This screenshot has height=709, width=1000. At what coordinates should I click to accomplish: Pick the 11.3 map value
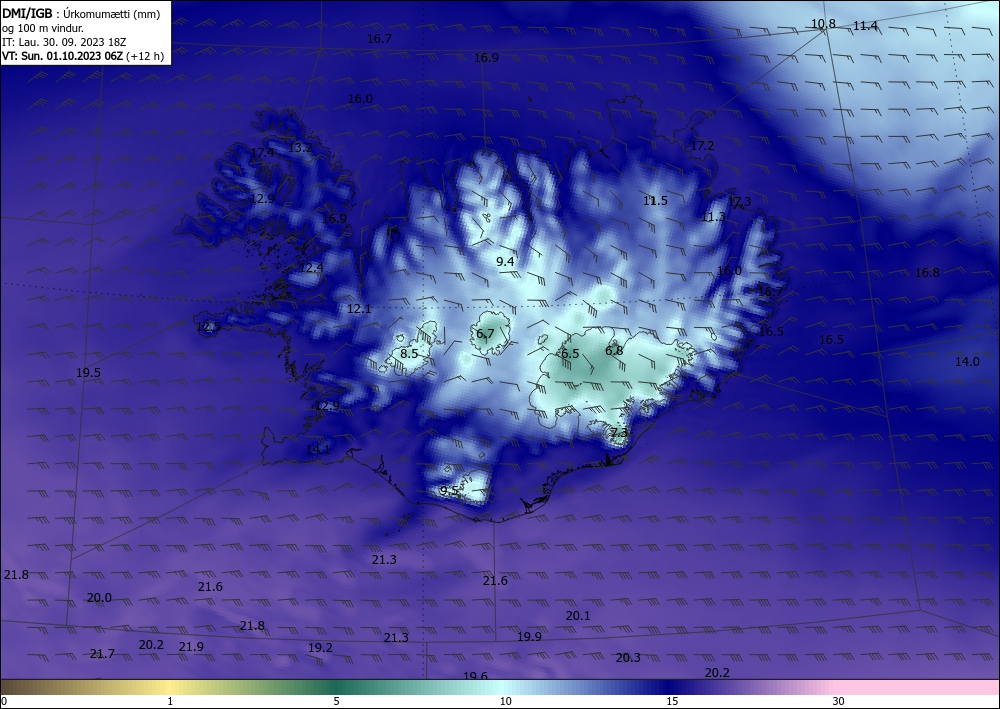click(x=713, y=217)
